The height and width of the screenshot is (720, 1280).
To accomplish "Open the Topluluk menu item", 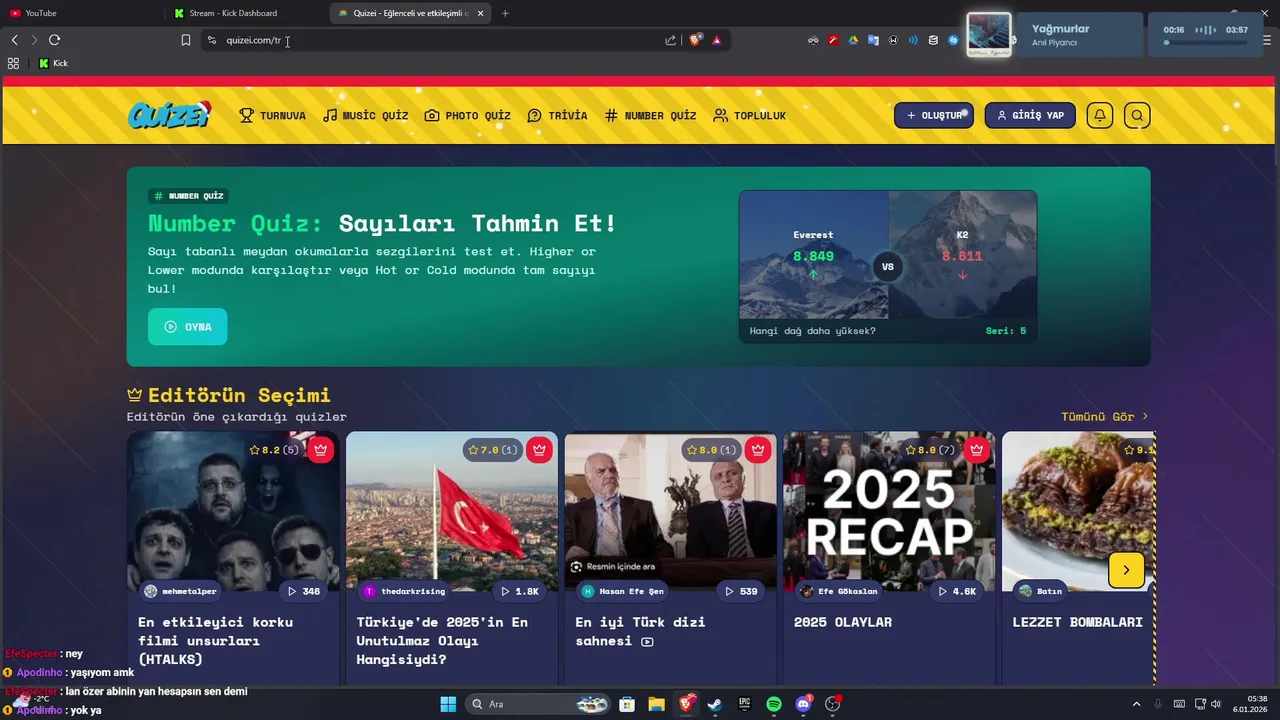I will [x=750, y=115].
